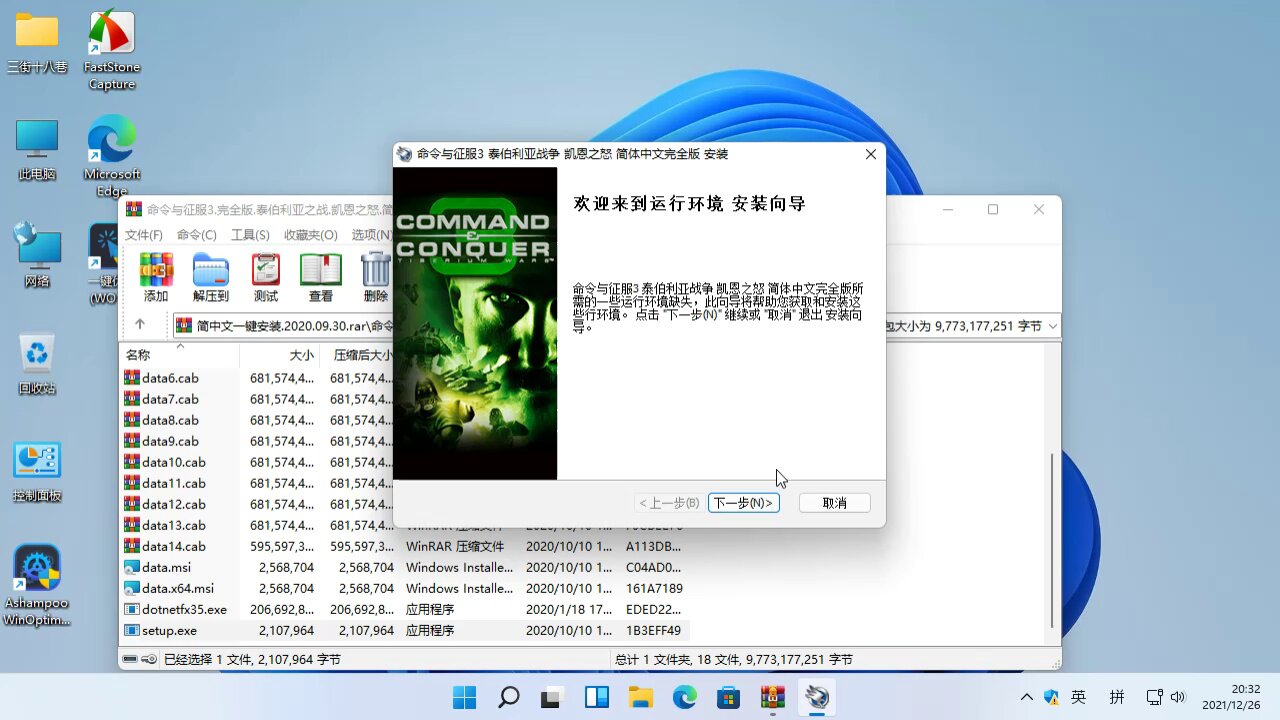Open the 工具(S) menu
Viewport: 1280px width, 720px height.
pyautogui.click(x=250, y=235)
